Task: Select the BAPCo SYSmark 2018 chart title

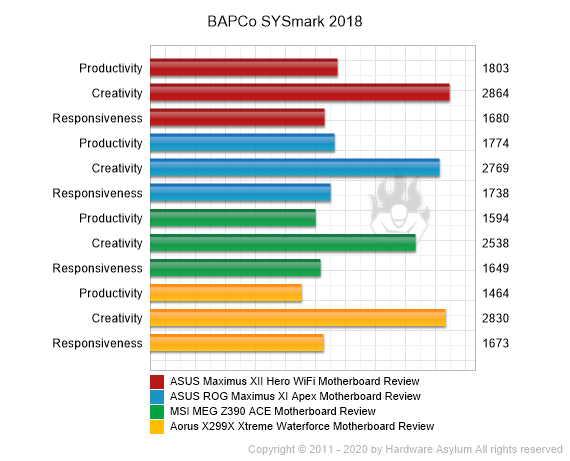Action: [x=285, y=21]
